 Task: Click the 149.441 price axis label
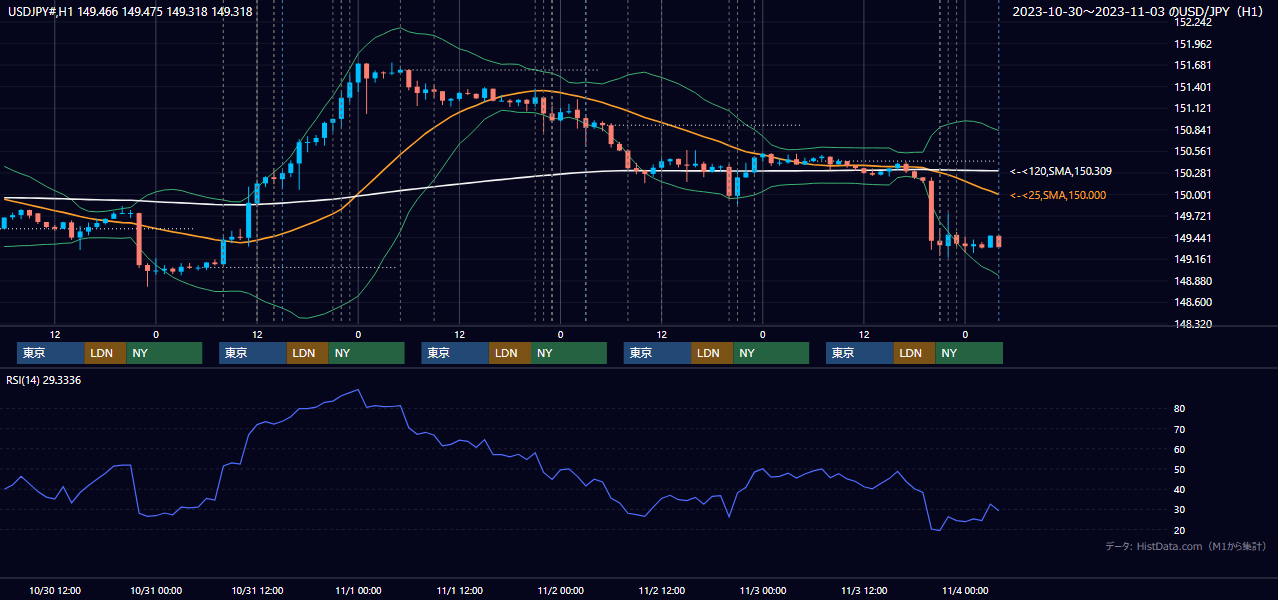pos(1193,238)
